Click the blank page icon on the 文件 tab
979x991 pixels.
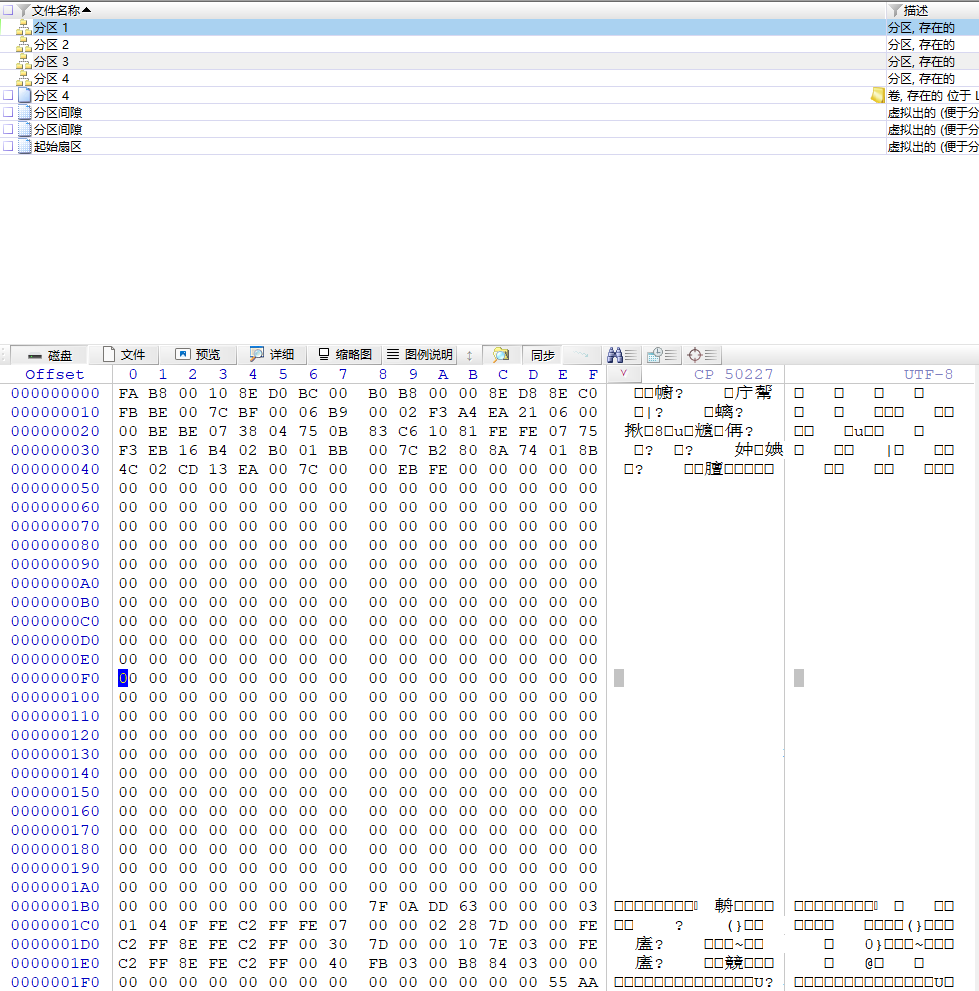(109, 354)
